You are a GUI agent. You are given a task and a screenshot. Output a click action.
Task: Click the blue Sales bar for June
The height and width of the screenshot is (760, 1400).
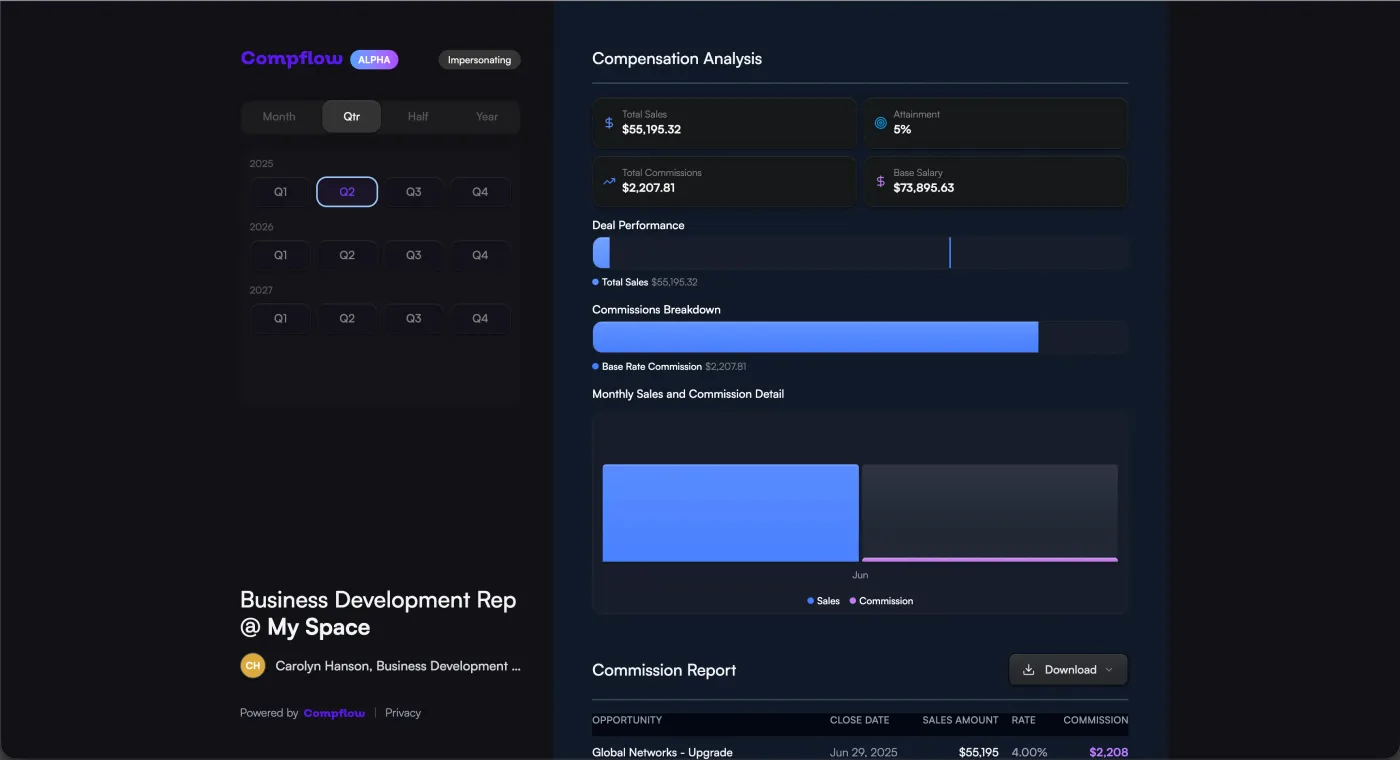pos(730,513)
